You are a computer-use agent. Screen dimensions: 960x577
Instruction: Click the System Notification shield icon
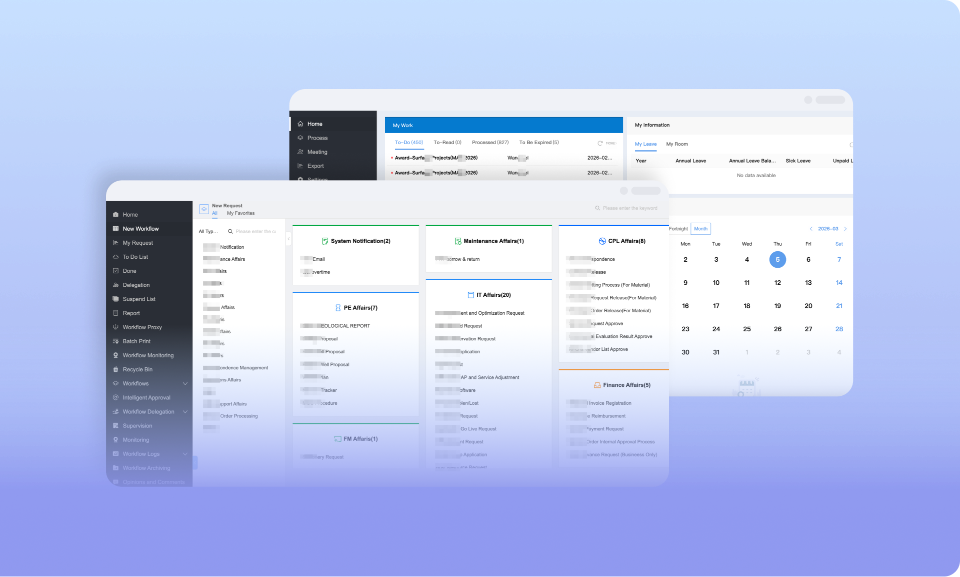[324, 241]
